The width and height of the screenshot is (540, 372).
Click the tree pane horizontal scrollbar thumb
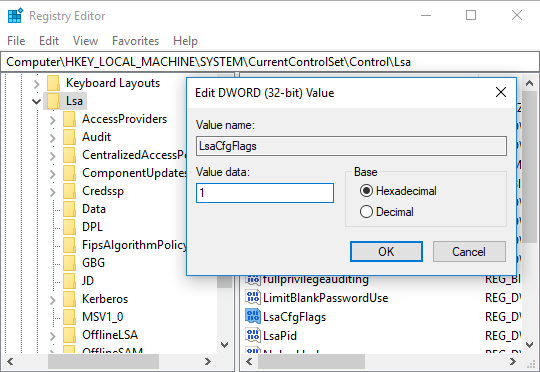click(103, 361)
